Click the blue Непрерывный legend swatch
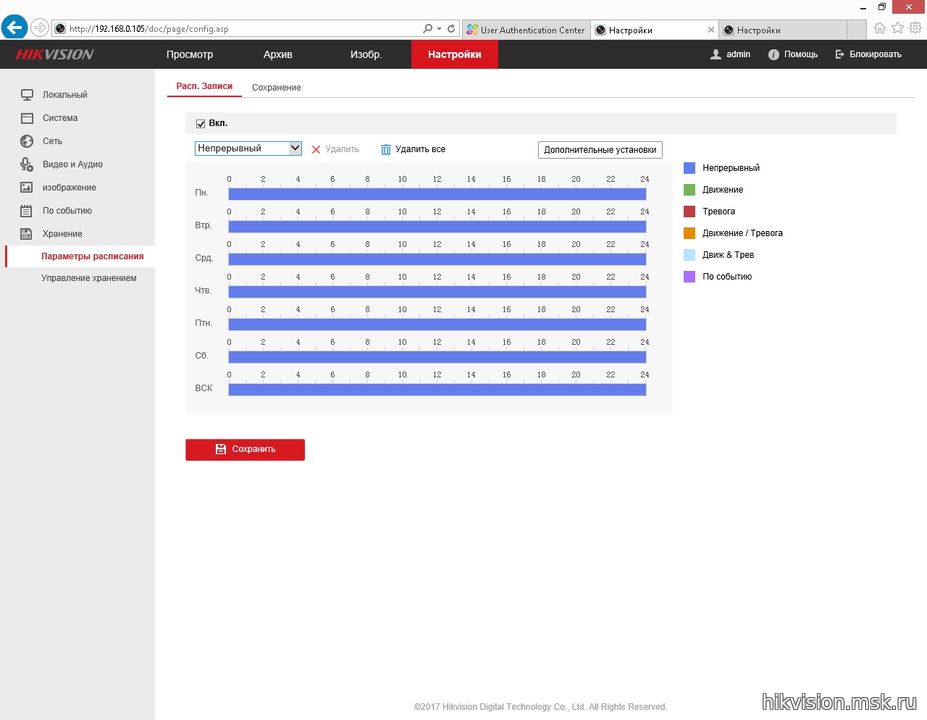The image size is (927, 720). 689,168
